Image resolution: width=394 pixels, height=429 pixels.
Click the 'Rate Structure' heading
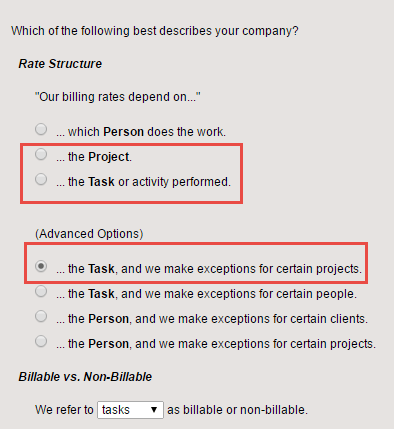(x=60, y=64)
